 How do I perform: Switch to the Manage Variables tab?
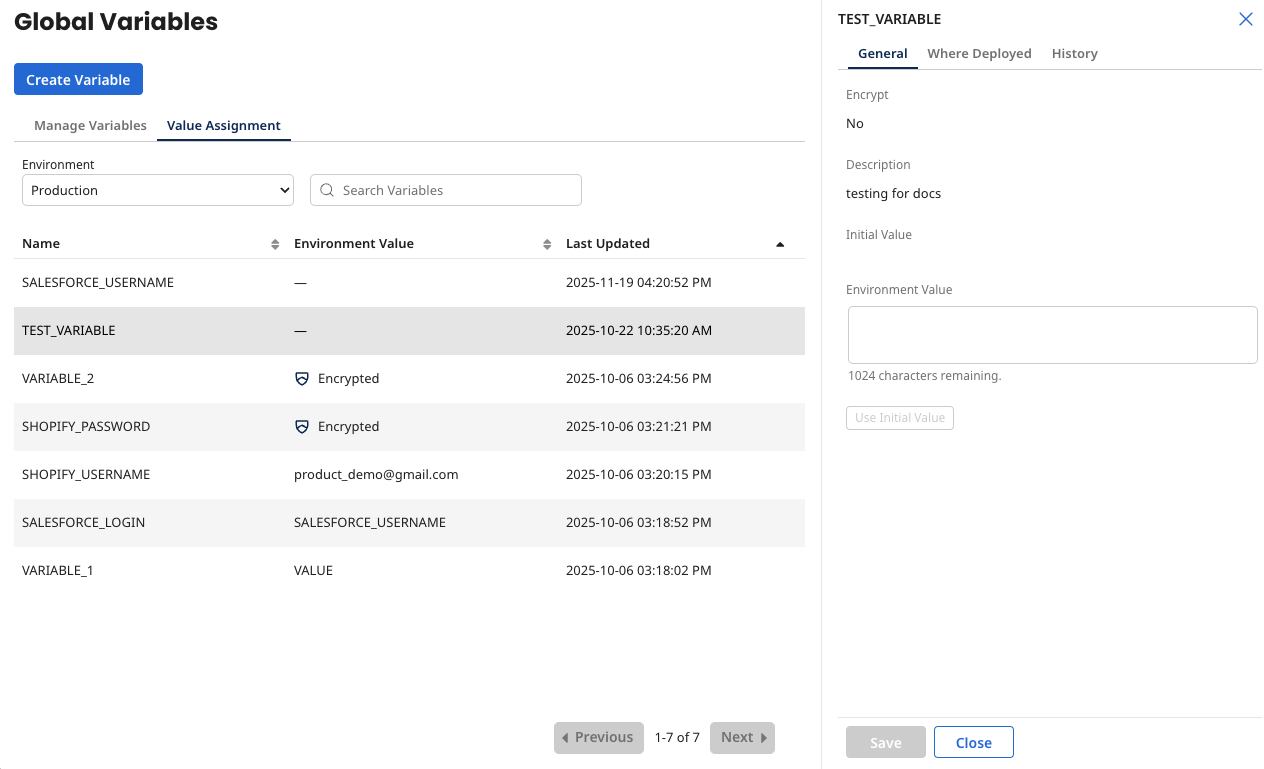pos(90,125)
